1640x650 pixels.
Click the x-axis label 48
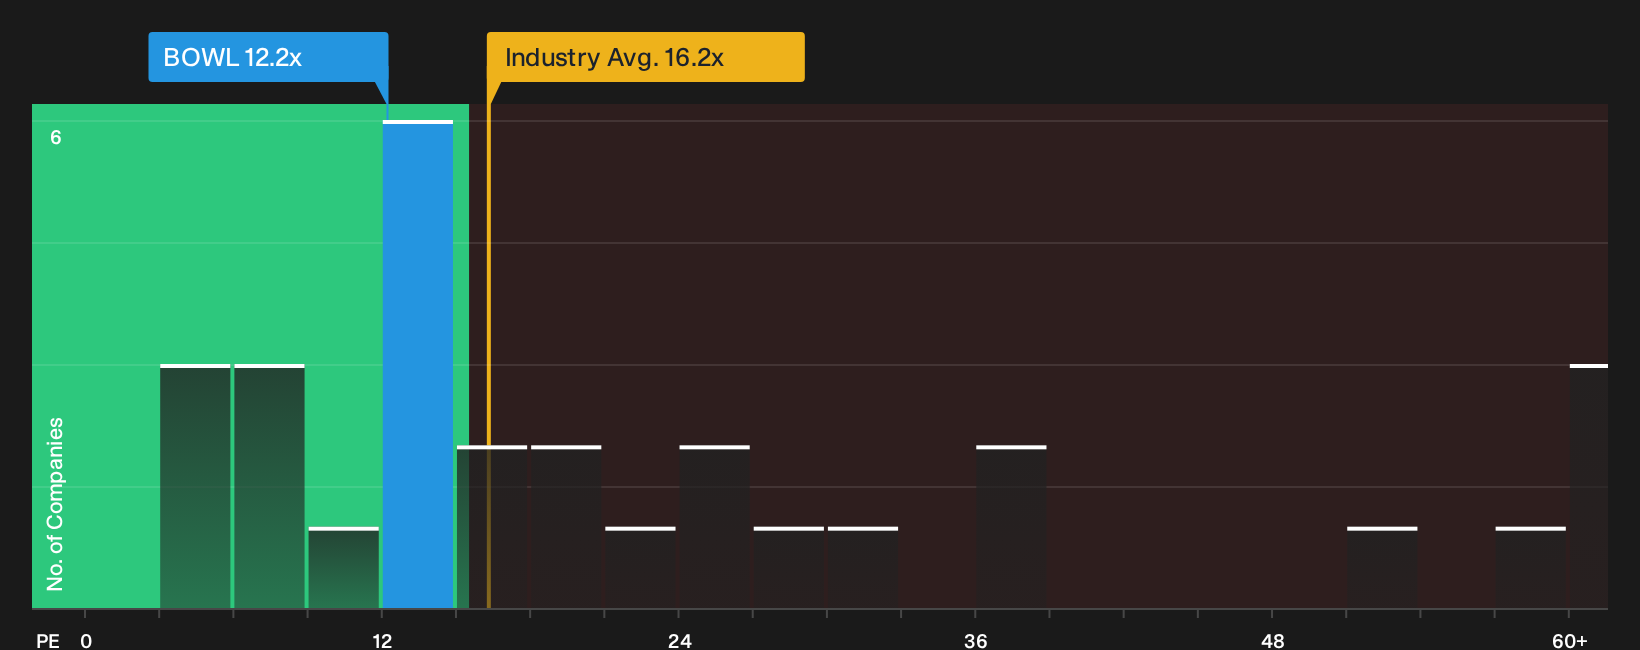click(x=1272, y=640)
